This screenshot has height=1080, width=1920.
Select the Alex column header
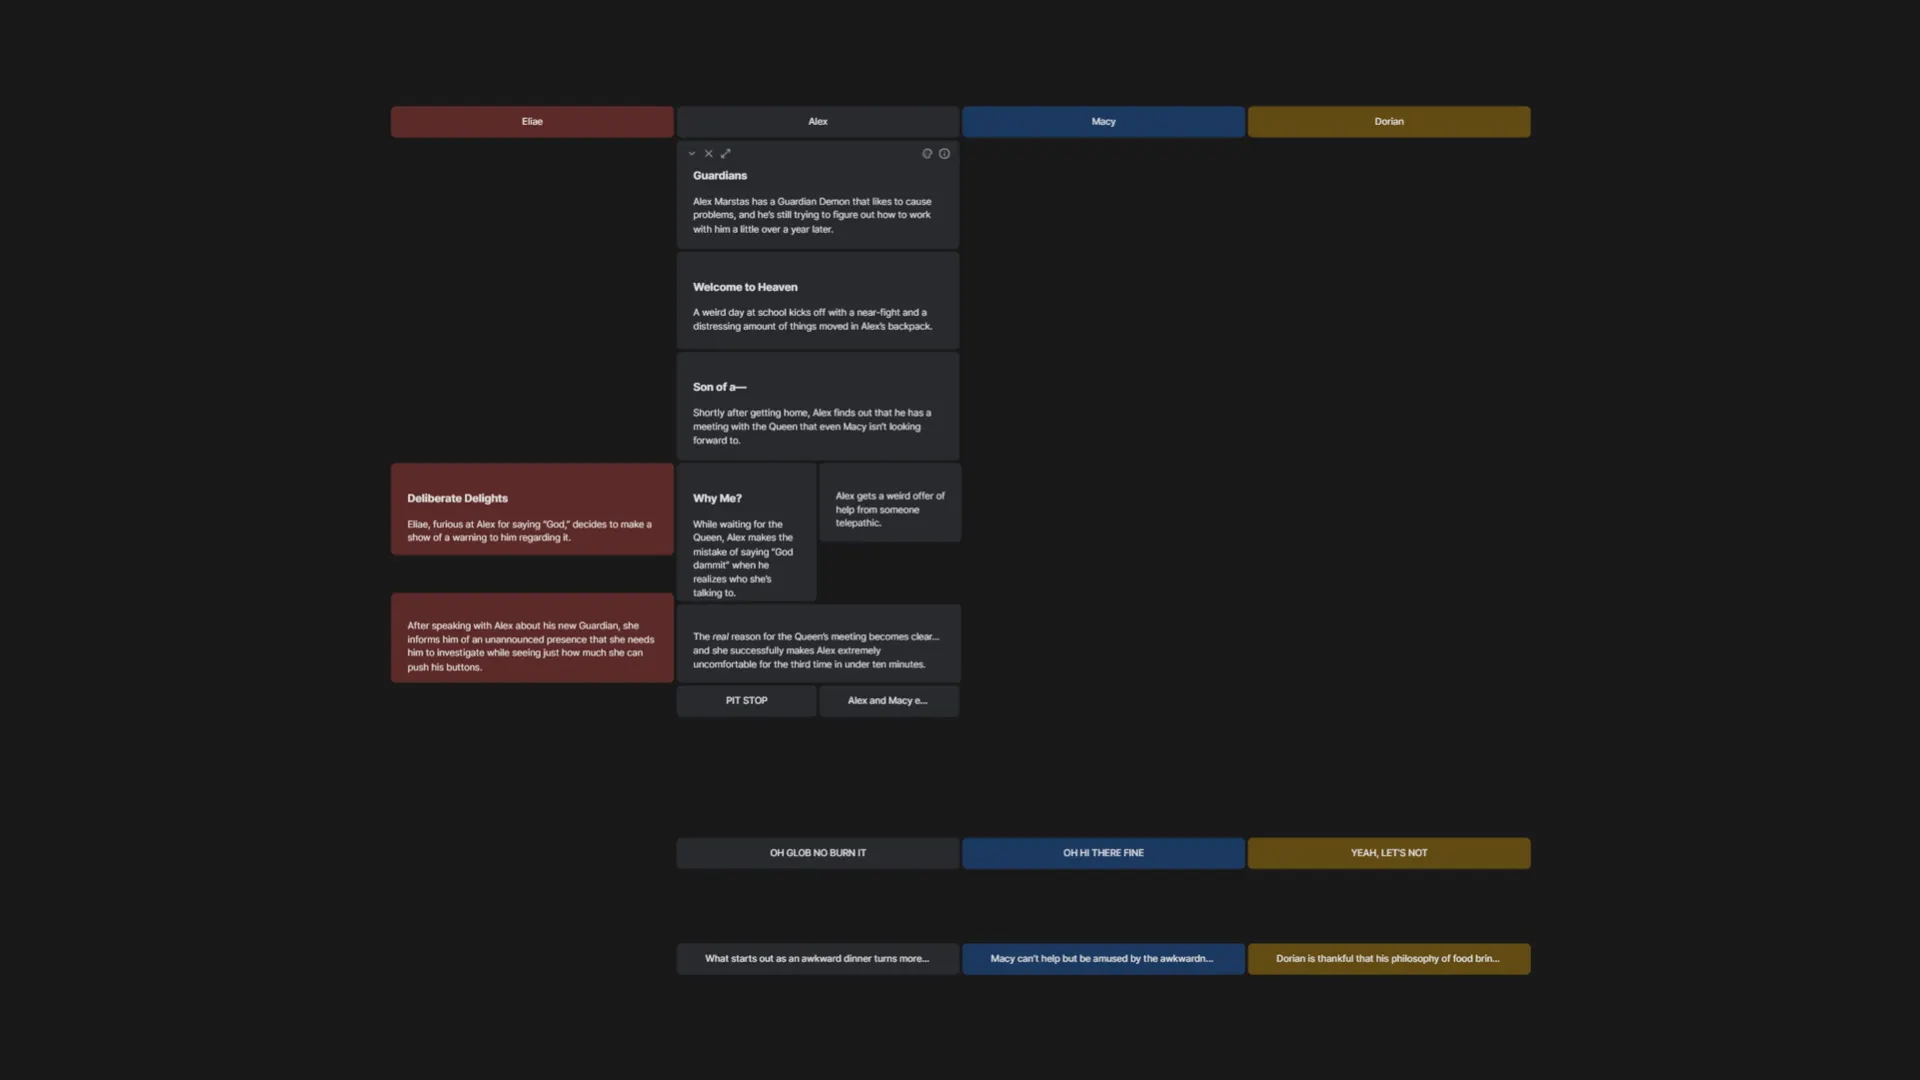[817, 122]
